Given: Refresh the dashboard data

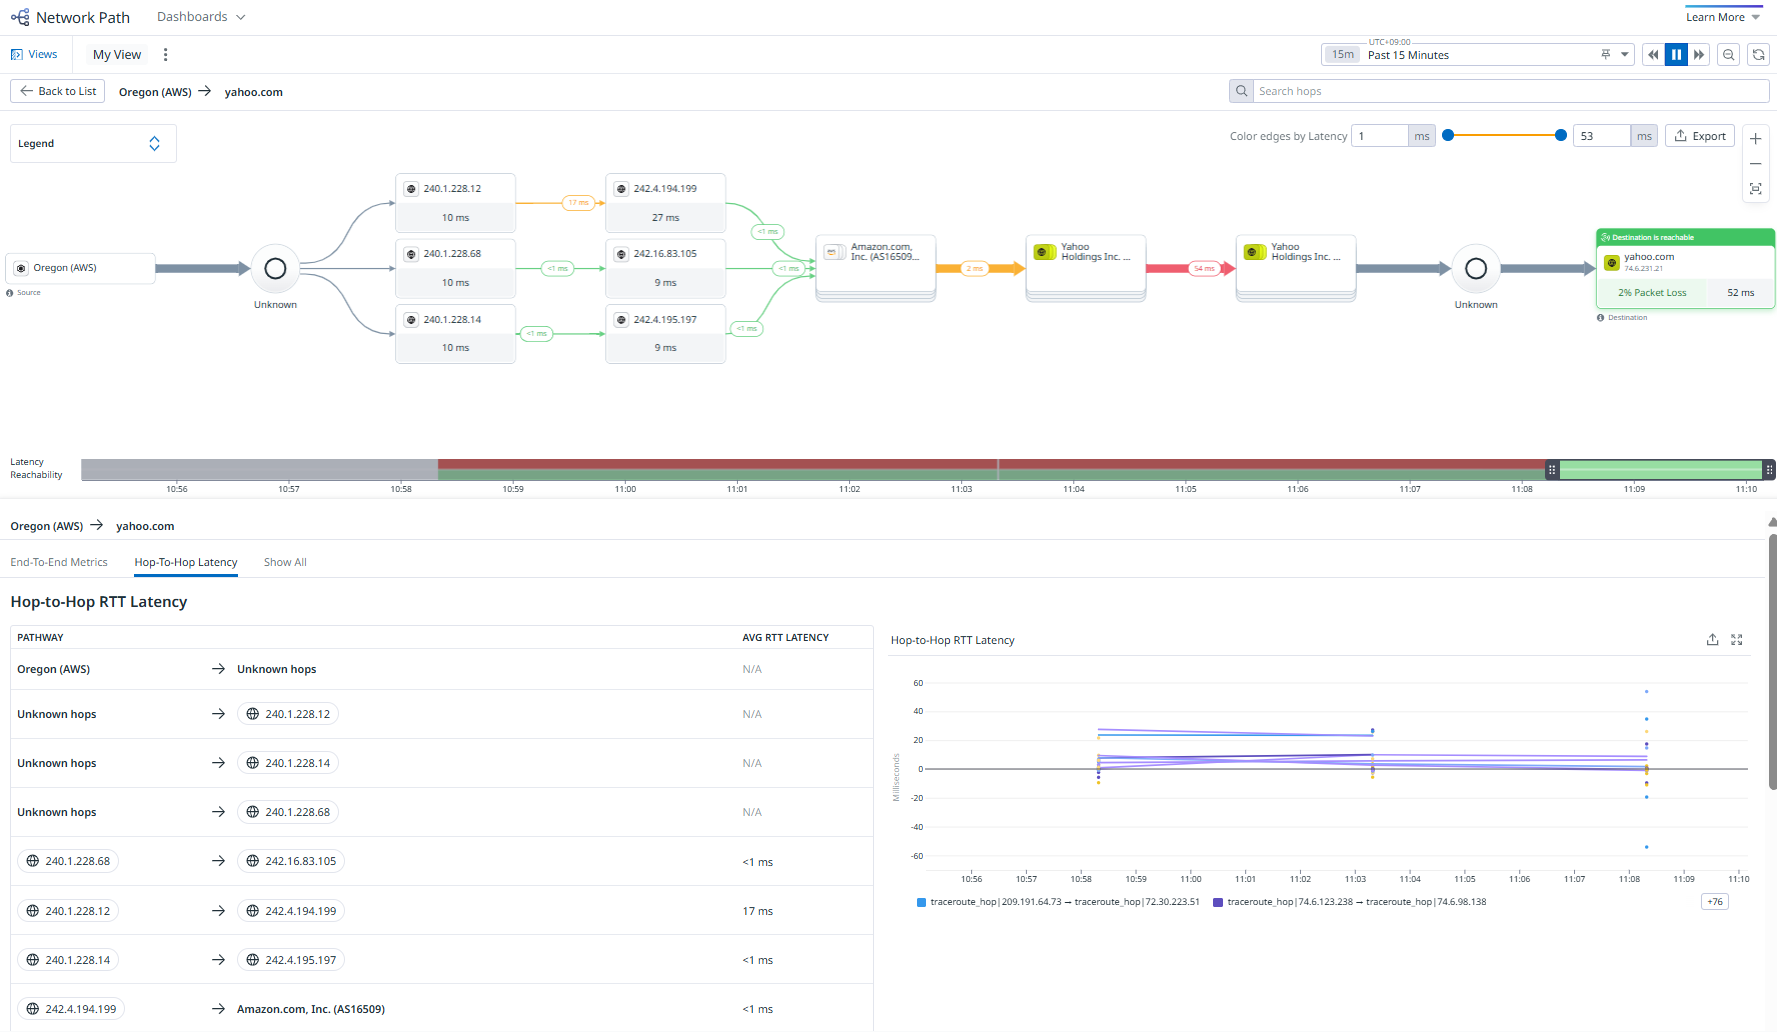Looking at the screenshot, I should [1758, 55].
